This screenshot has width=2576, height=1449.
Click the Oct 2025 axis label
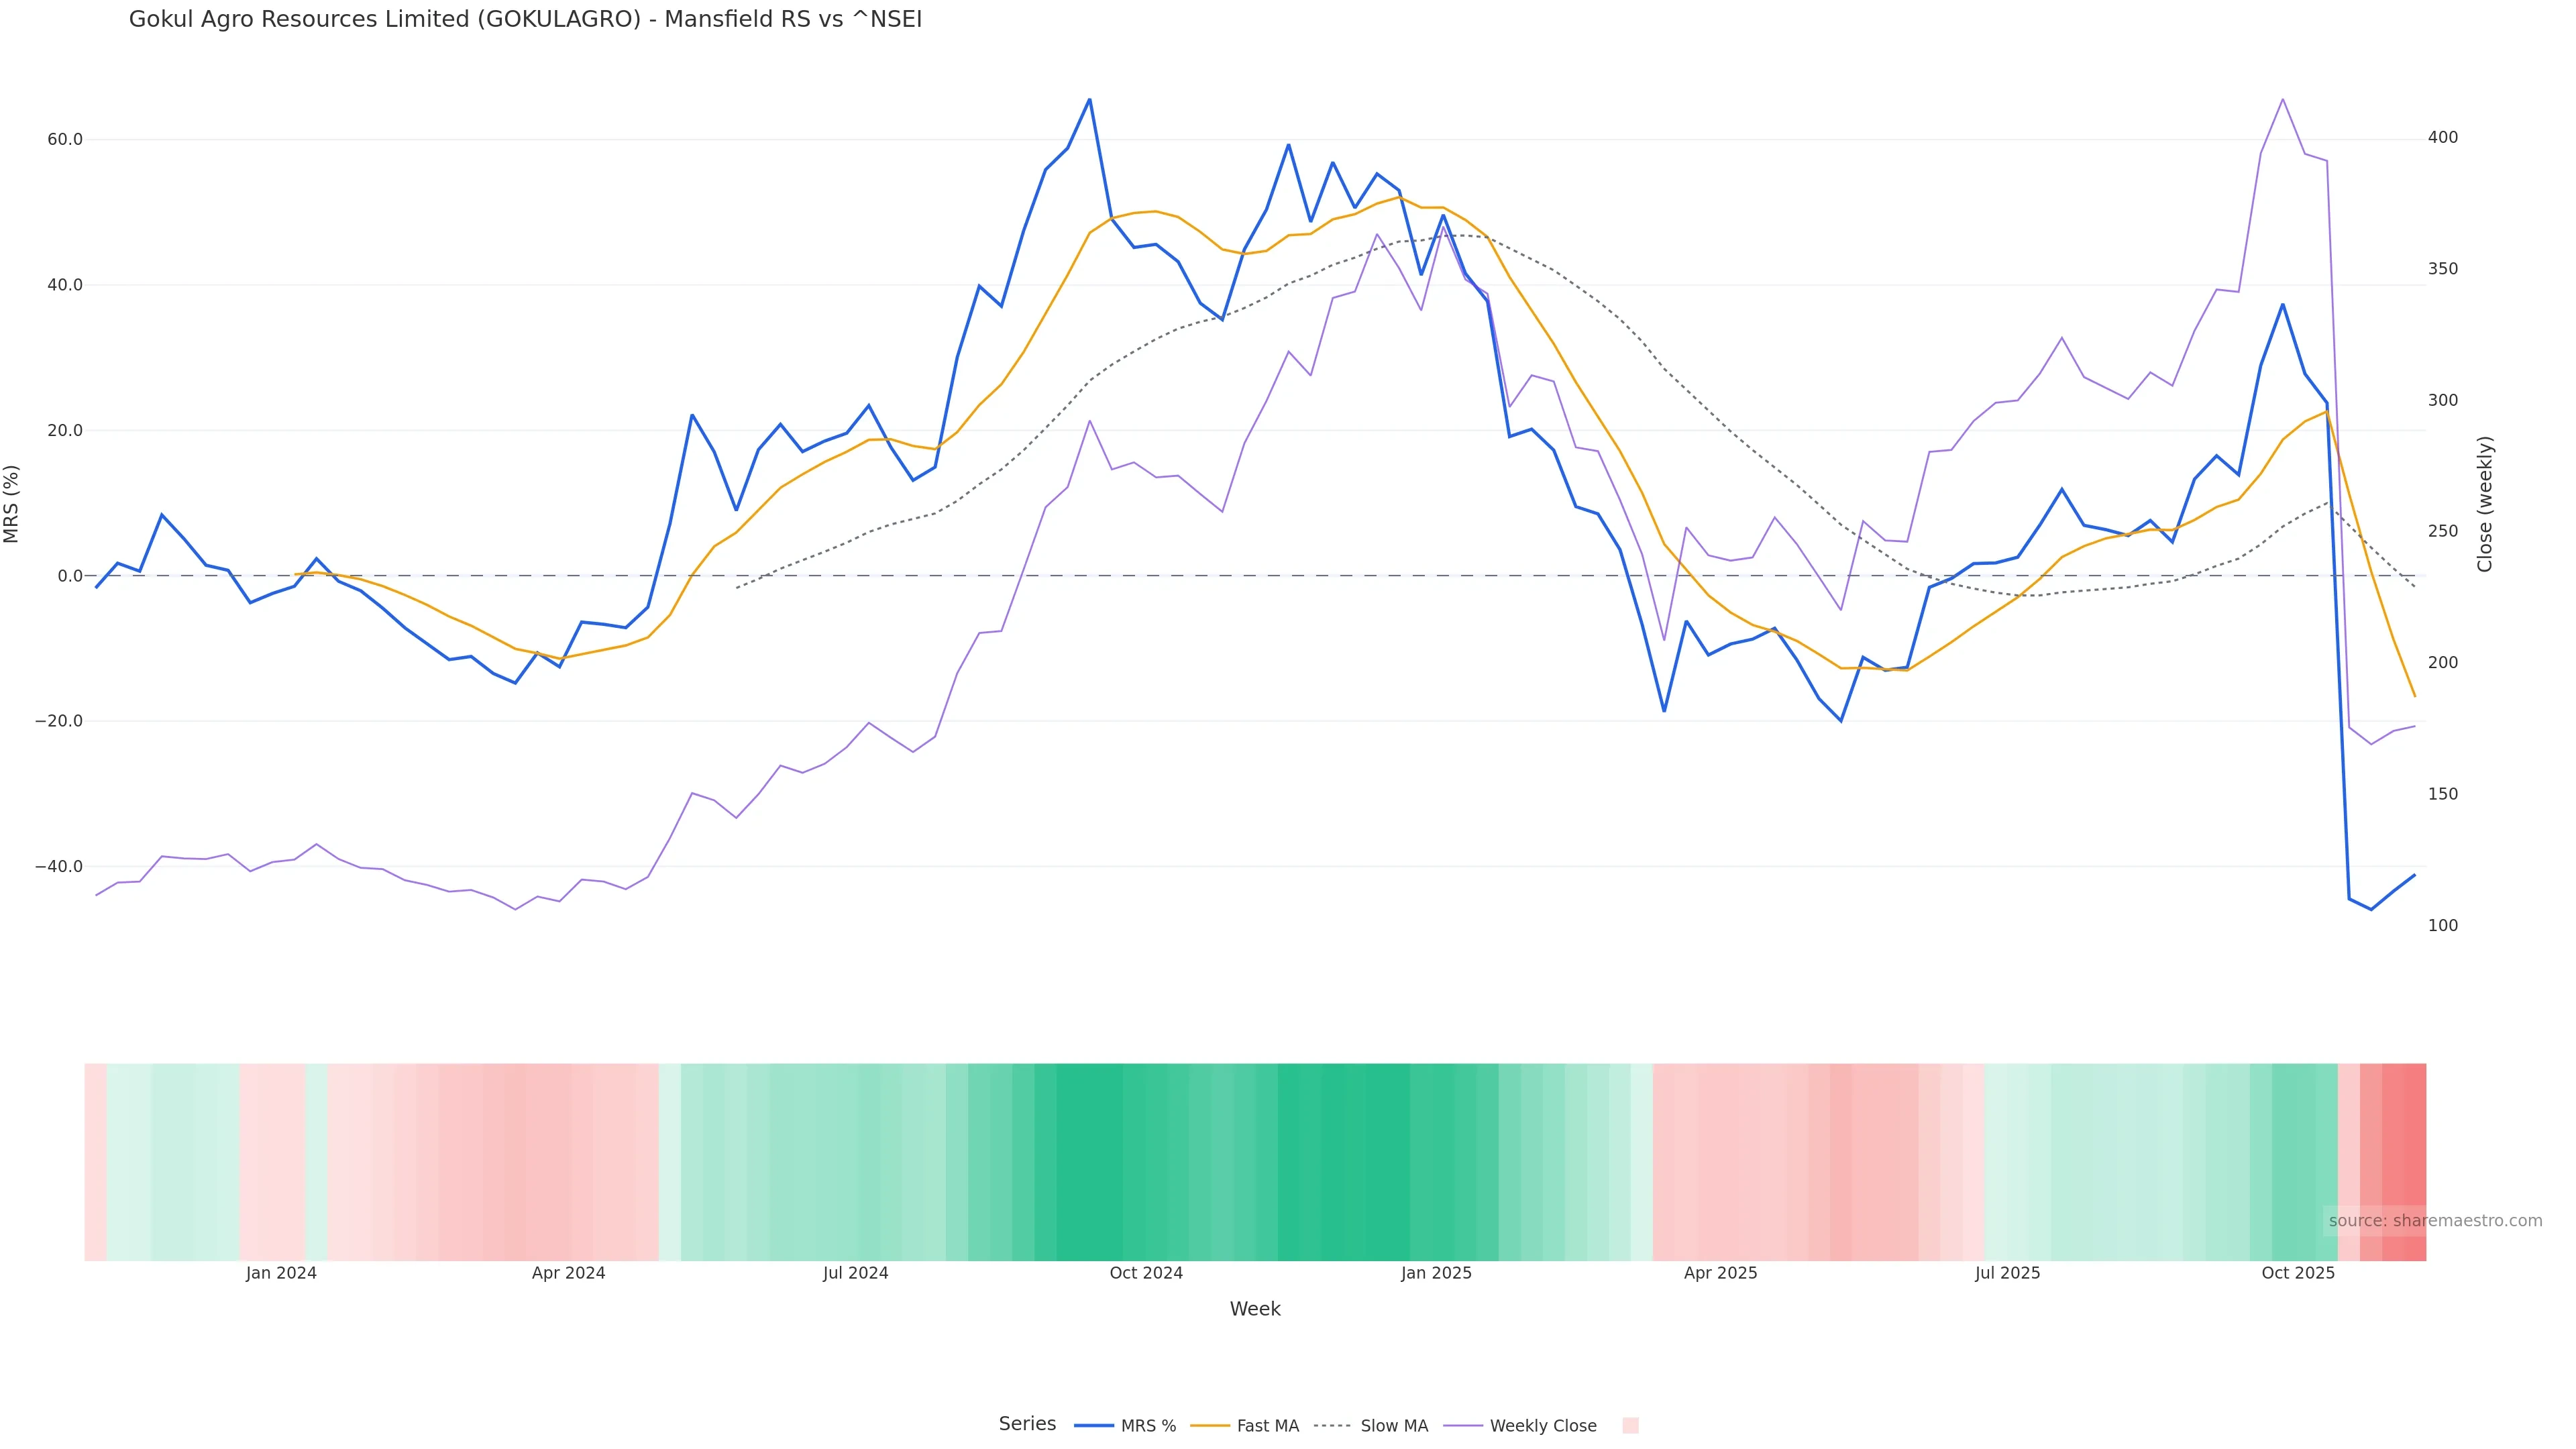click(x=2298, y=1273)
